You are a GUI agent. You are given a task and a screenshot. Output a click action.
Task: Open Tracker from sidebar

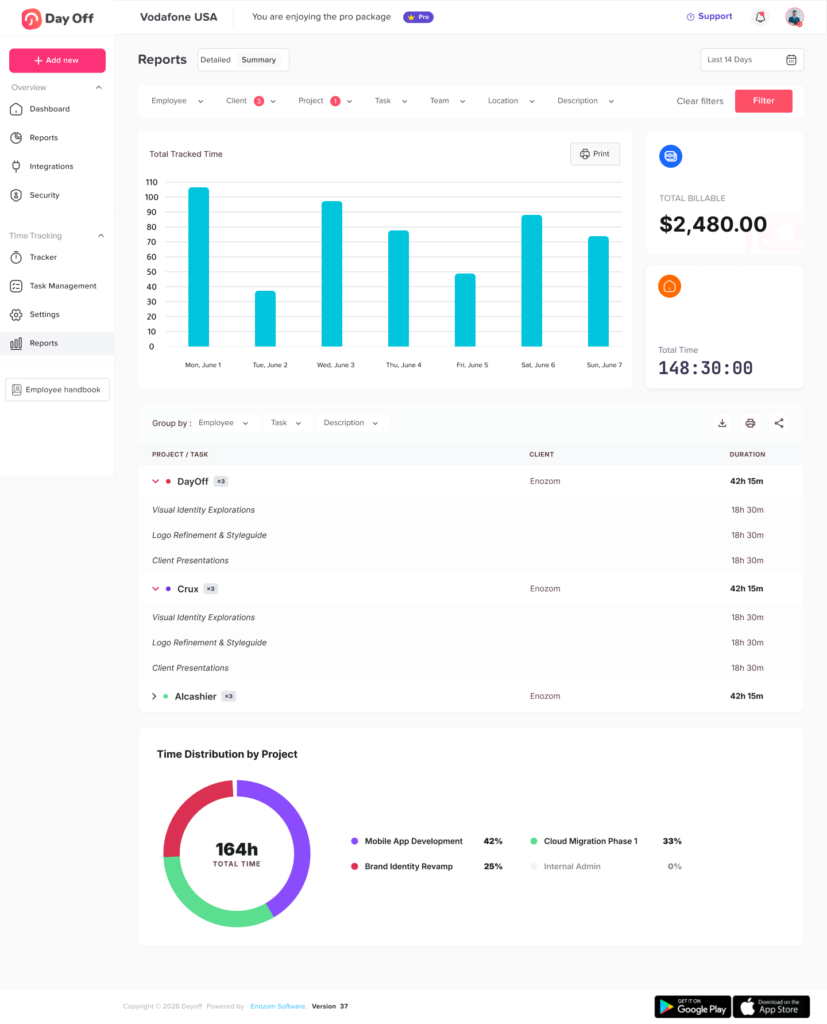click(x=43, y=257)
